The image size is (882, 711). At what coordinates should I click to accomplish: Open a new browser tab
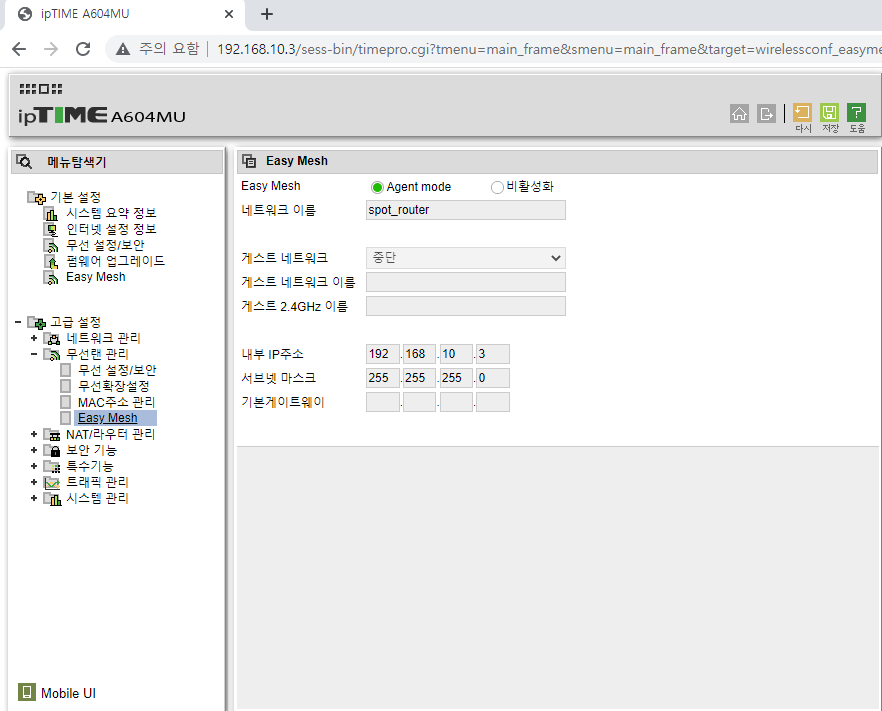[x=267, y=14]
